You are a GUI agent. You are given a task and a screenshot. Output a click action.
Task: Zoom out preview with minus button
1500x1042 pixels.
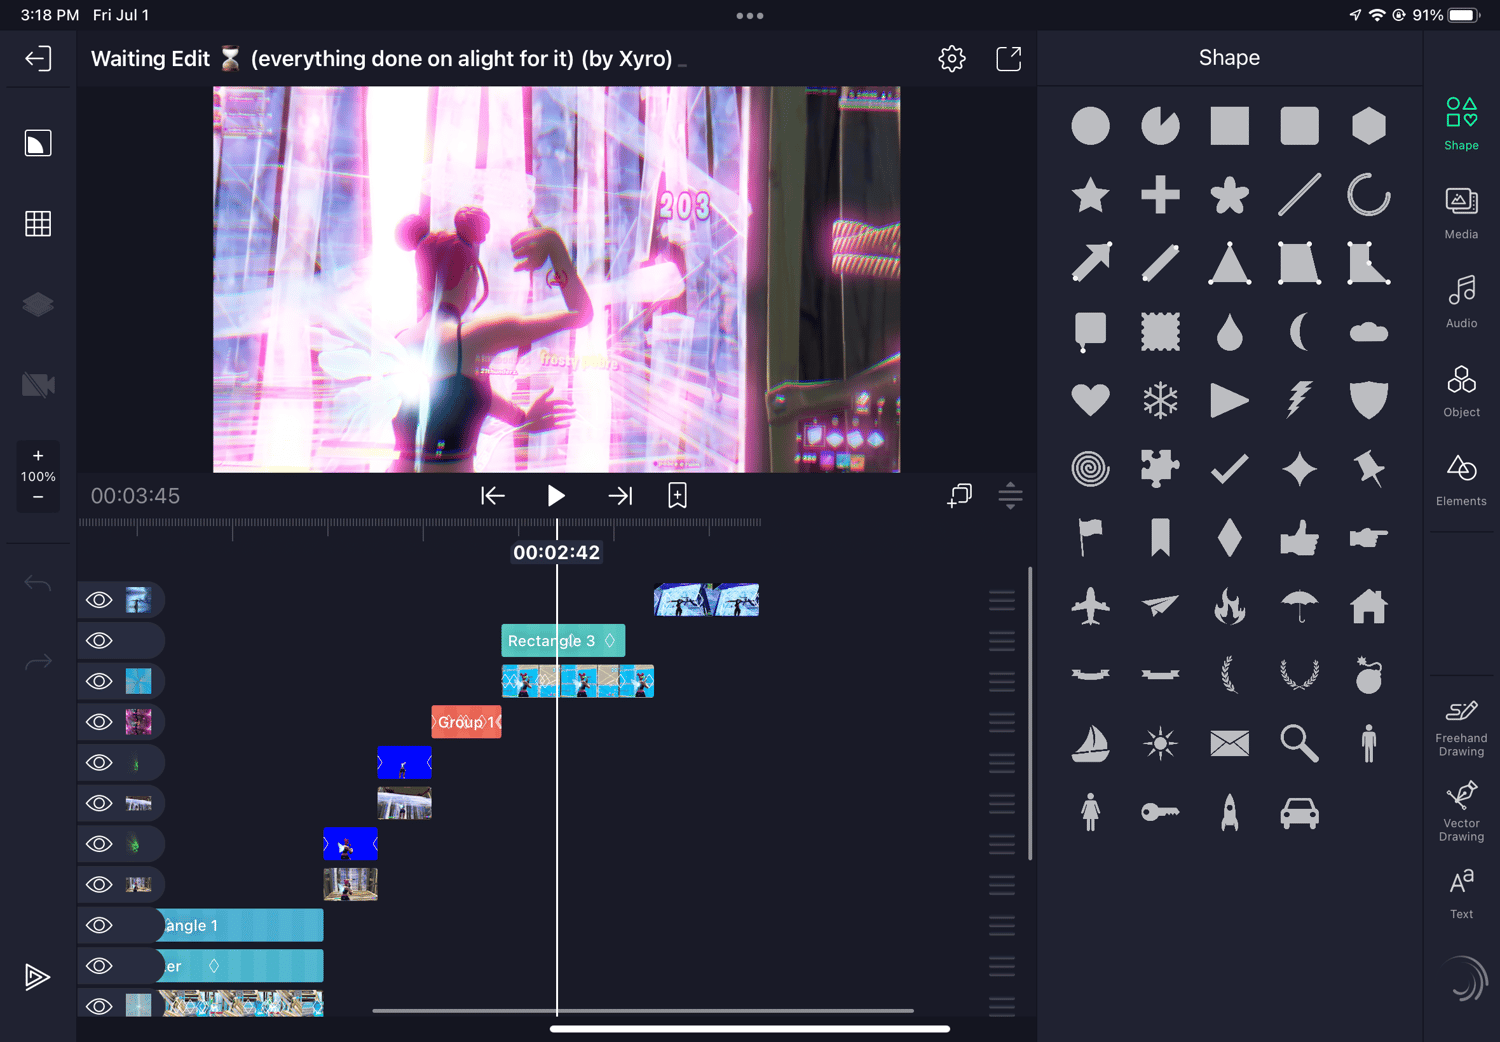pos(38,497)
